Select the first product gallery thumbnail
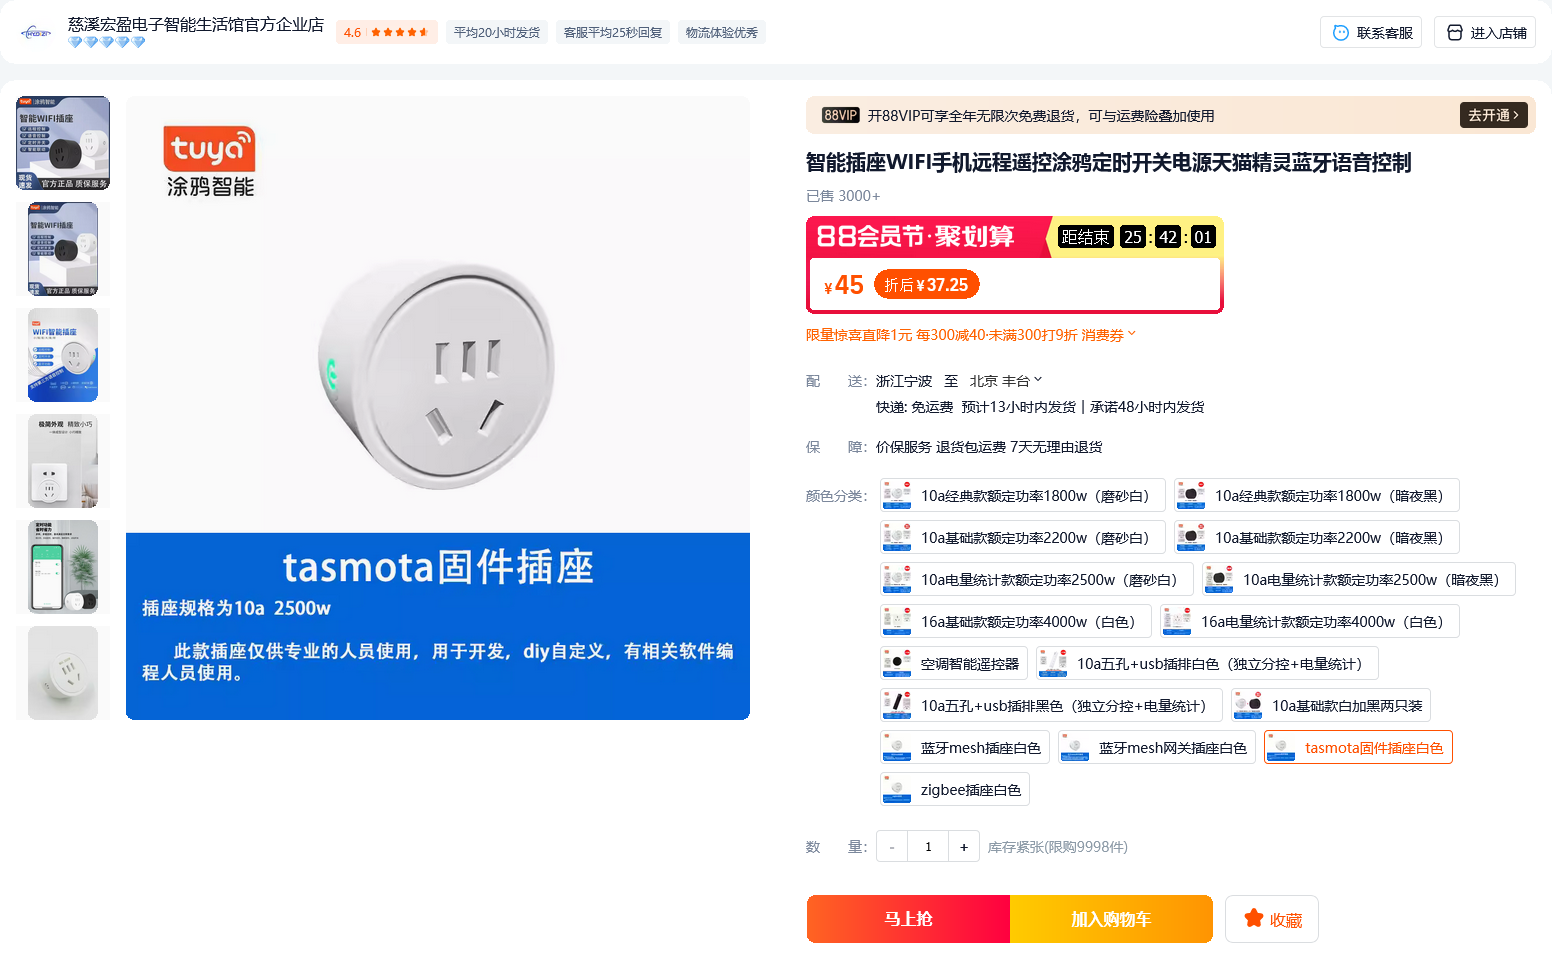This screenshot has height=960, width=1552. pos(63,142)
